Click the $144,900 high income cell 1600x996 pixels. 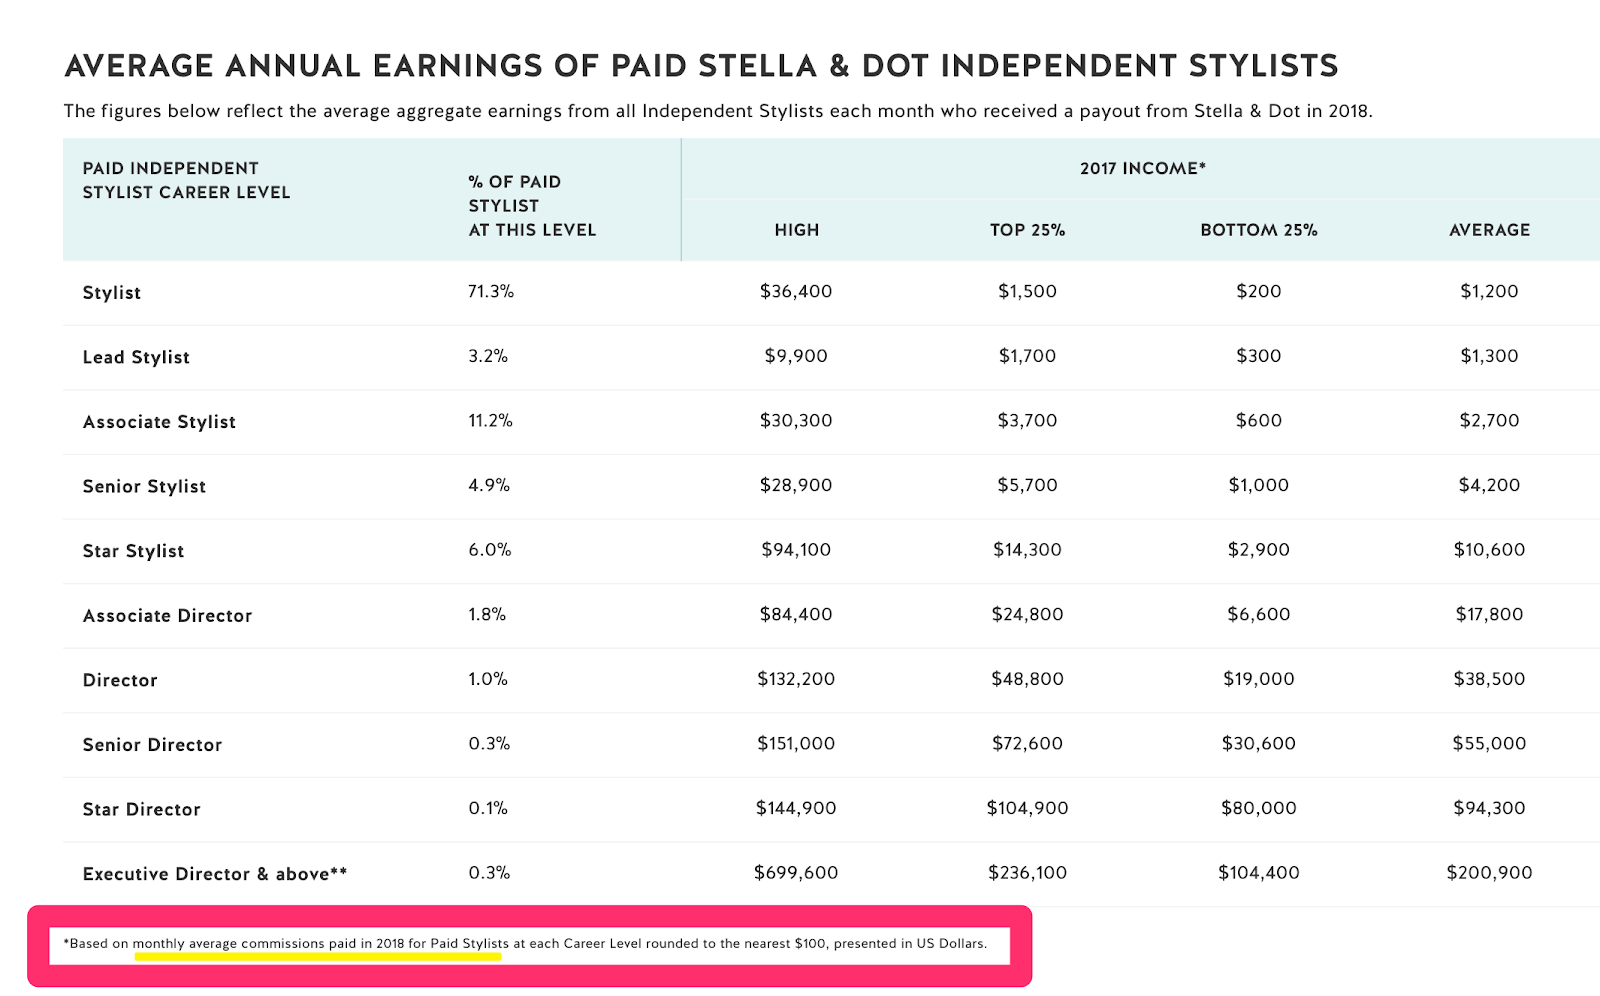[x=796, y=808]
